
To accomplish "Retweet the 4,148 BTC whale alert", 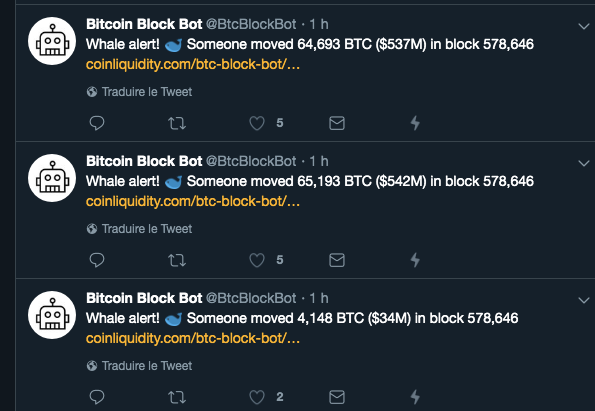I will click(x=177, y=397).
